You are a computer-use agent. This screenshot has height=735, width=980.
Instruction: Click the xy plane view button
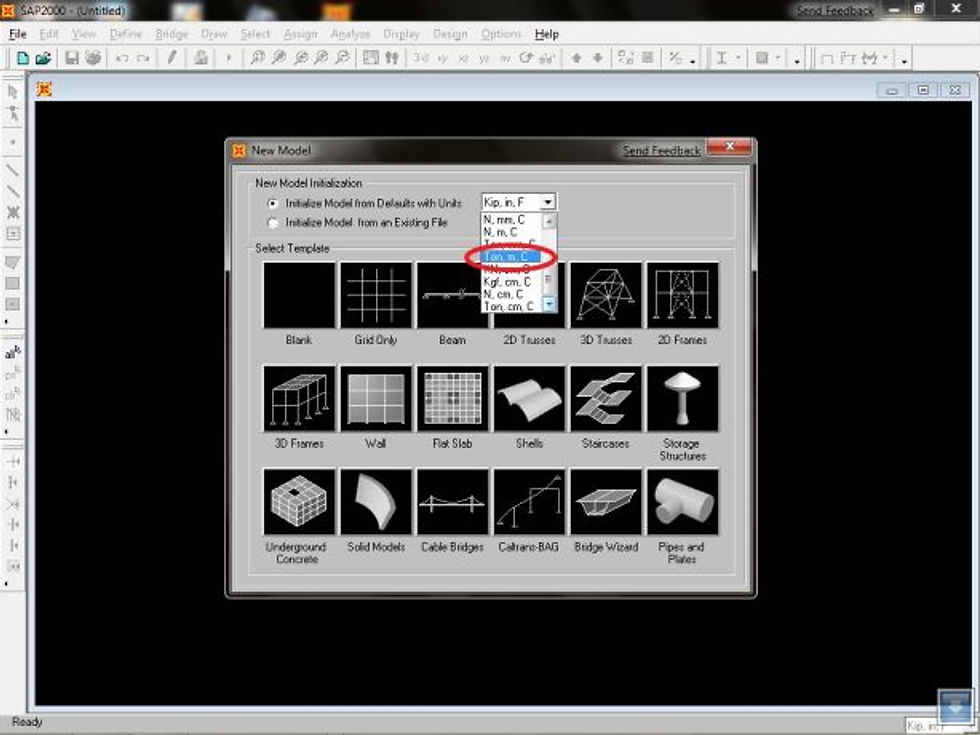442,59
